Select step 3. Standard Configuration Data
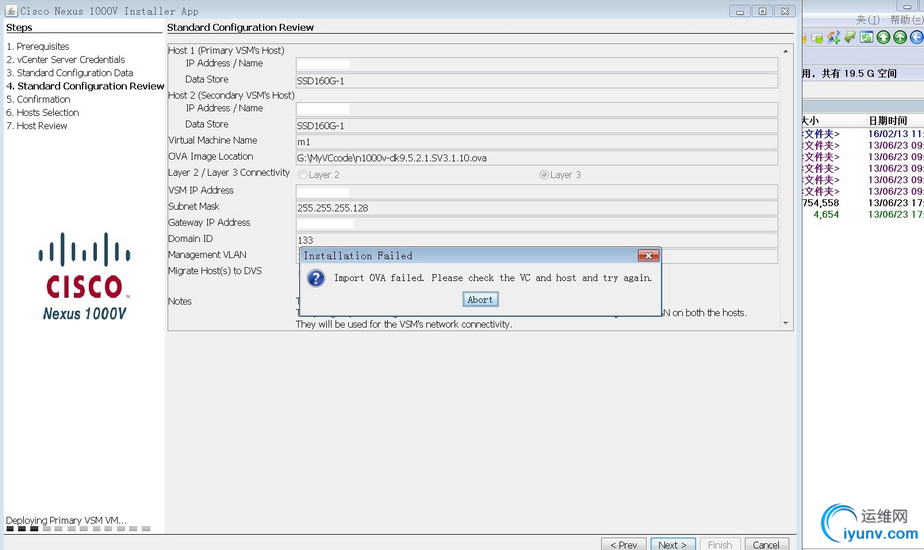Image resolution: width=924 pixels, height=550 pixels. coord(70,73)
